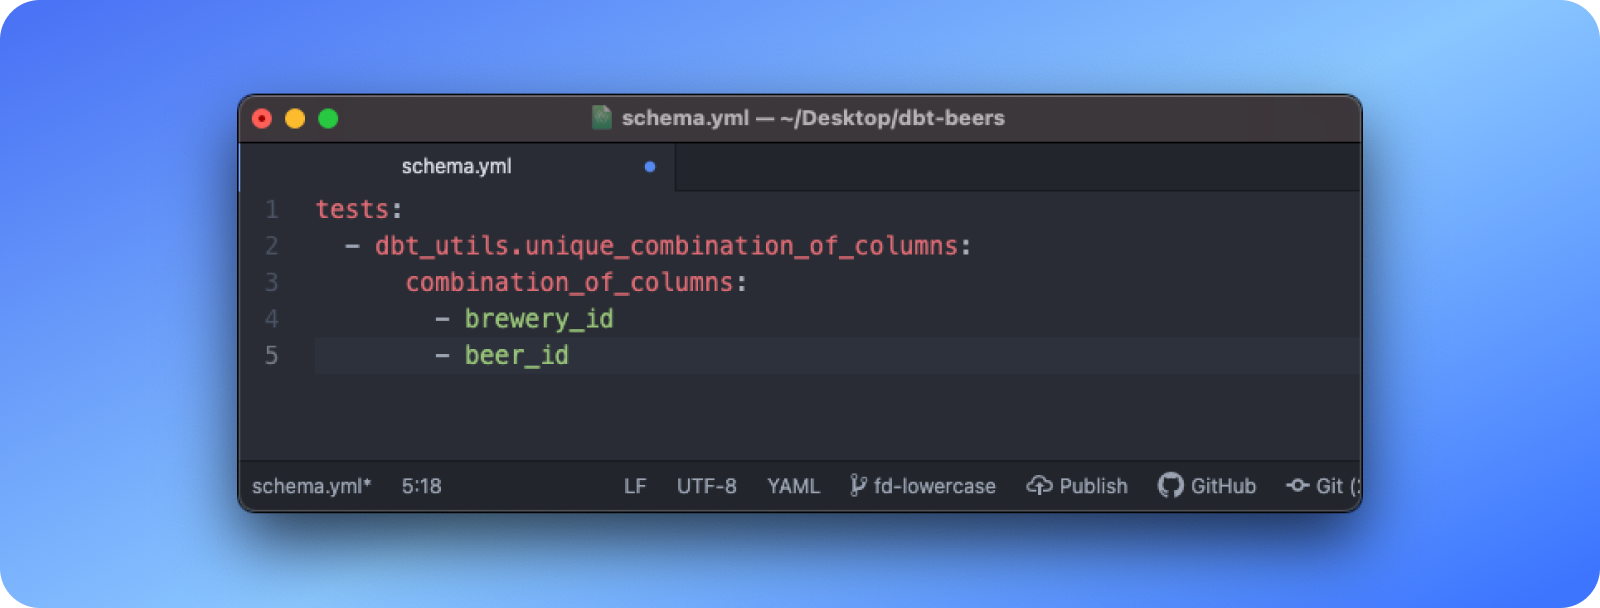Maximize the window with the green button
Screen dimensions: 1600x608
(328, 119)
